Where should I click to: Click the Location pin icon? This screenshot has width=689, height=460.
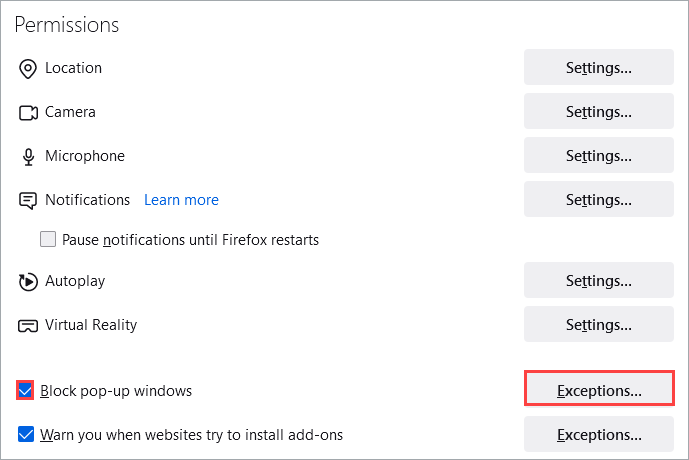coord(28,69)
